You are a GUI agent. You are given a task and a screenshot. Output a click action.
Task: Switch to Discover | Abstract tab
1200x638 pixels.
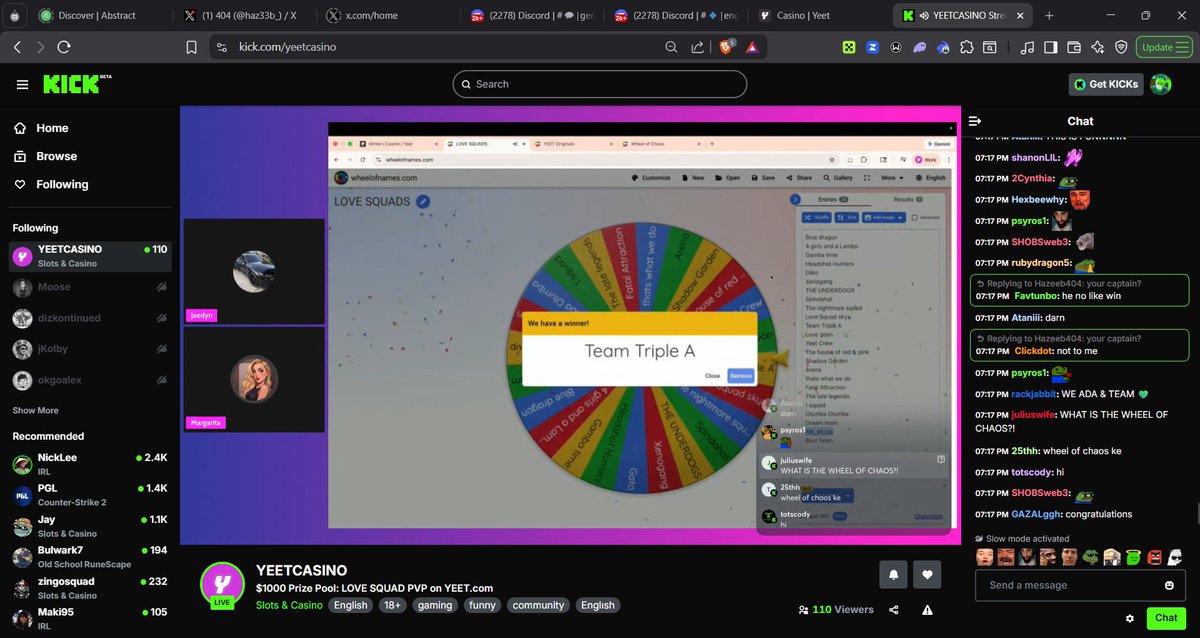pyautogui.click(x=98, y=16)
